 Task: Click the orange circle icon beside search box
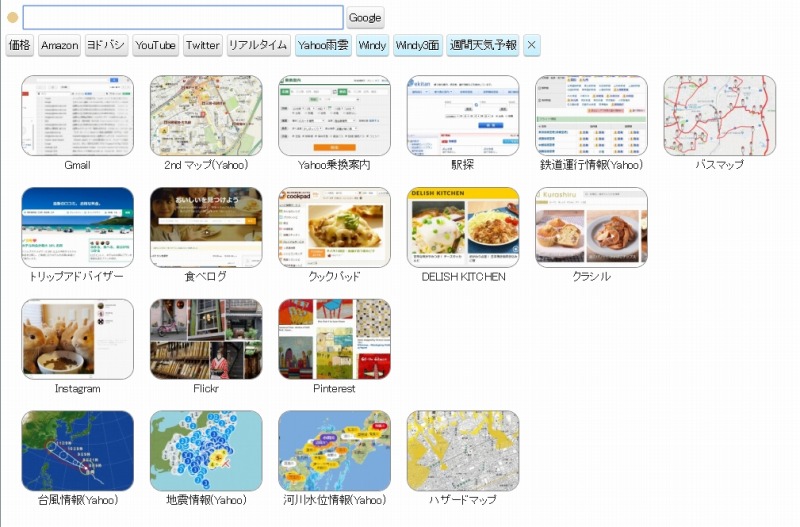[12, 18]
